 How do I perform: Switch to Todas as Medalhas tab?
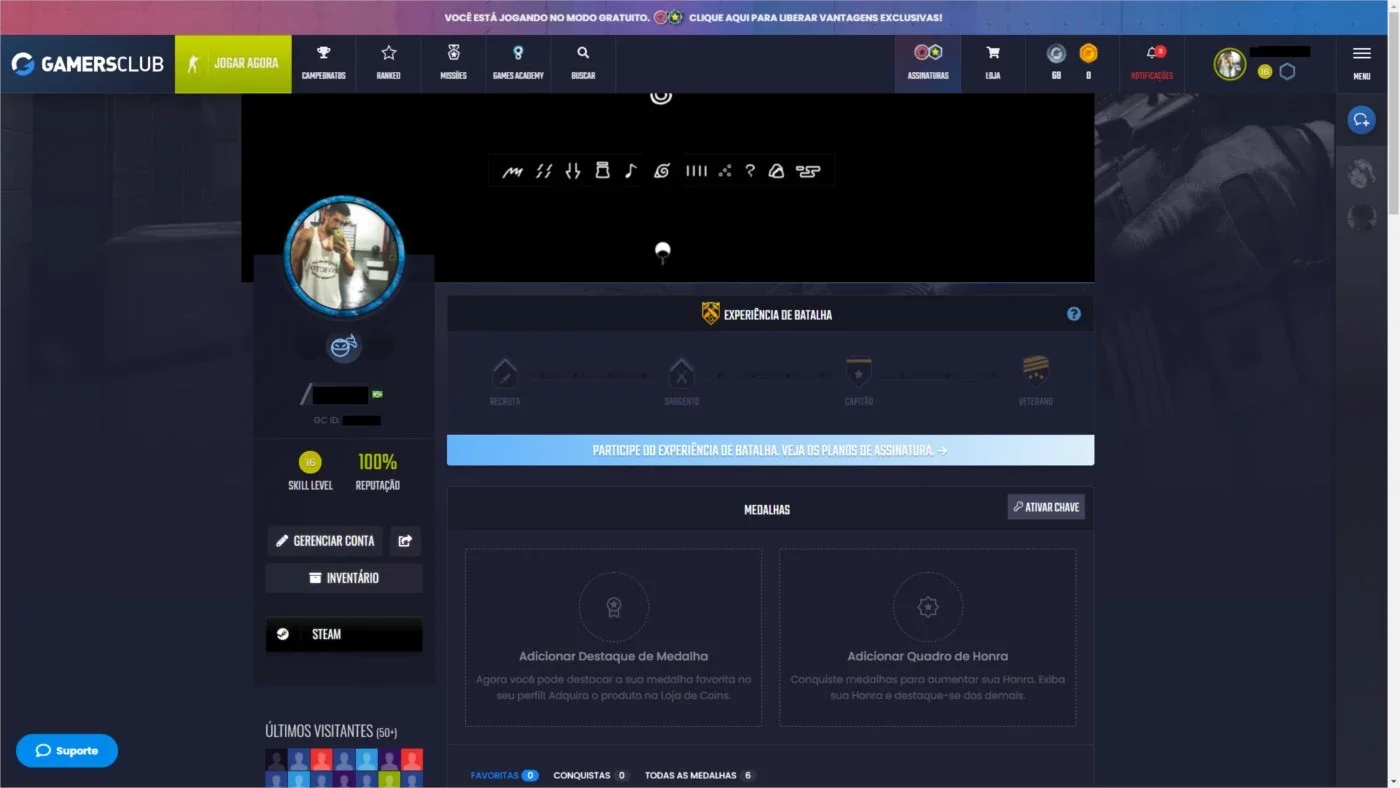[700, 775]
